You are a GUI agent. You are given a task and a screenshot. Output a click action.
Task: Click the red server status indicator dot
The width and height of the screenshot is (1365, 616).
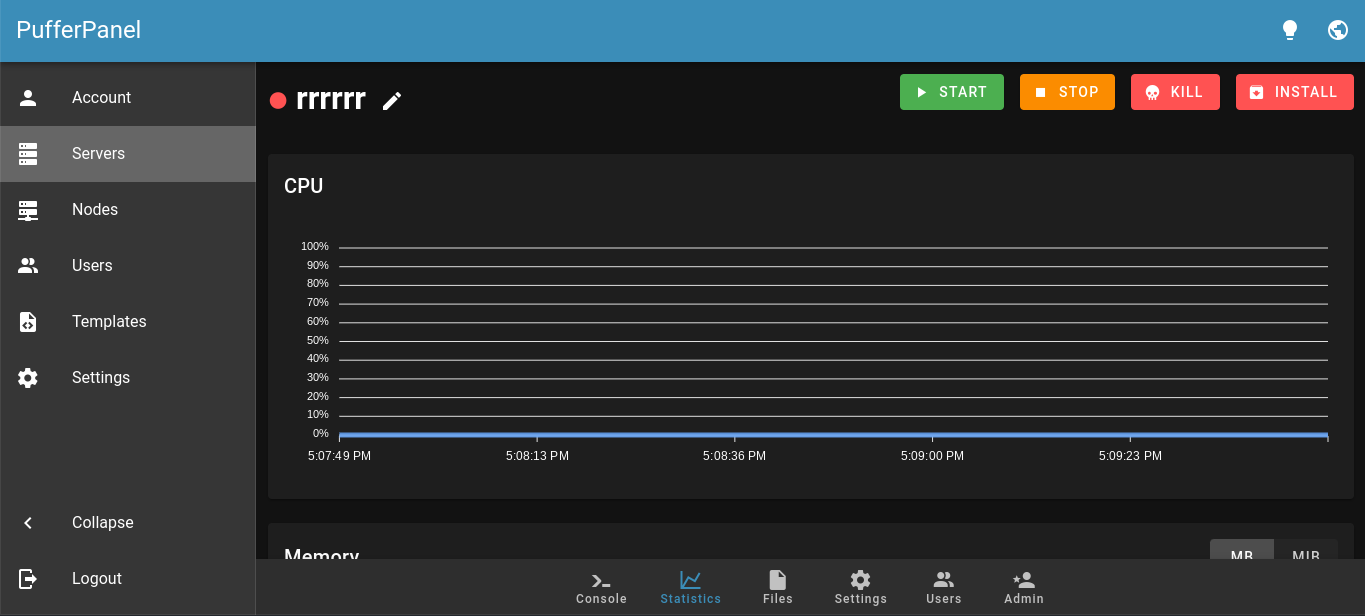(278, 100)
